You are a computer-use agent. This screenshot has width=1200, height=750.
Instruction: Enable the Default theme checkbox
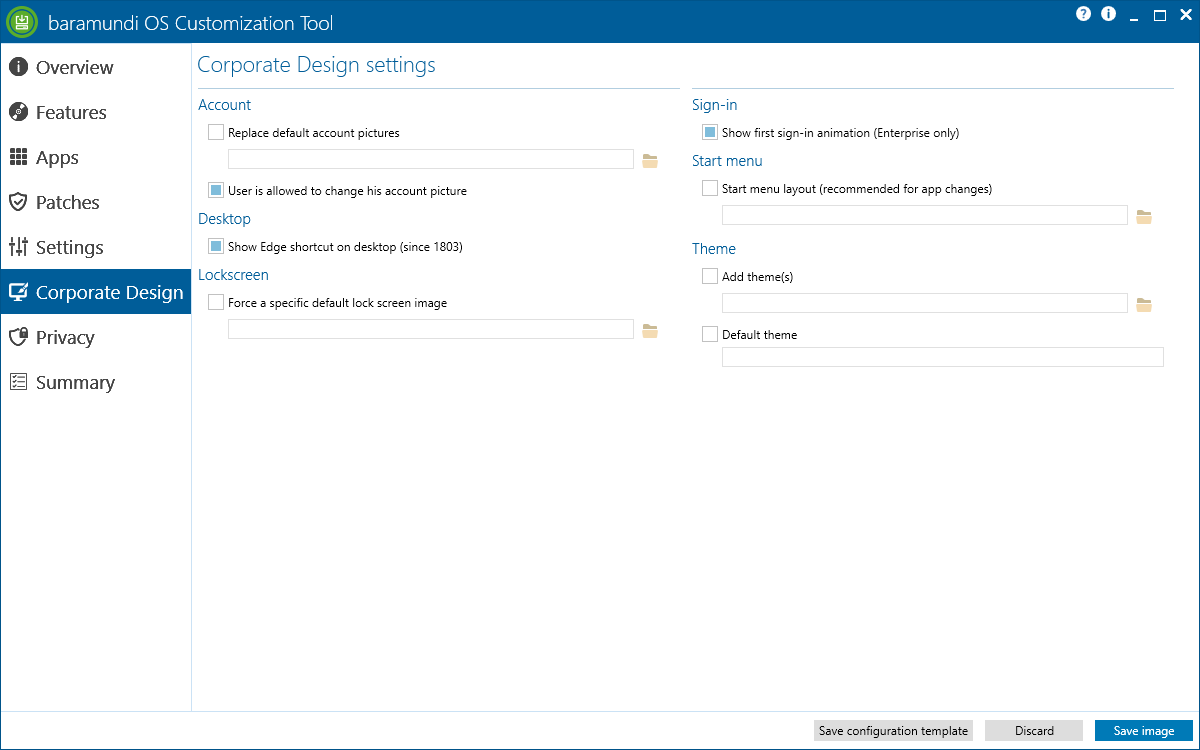point(710,334)
